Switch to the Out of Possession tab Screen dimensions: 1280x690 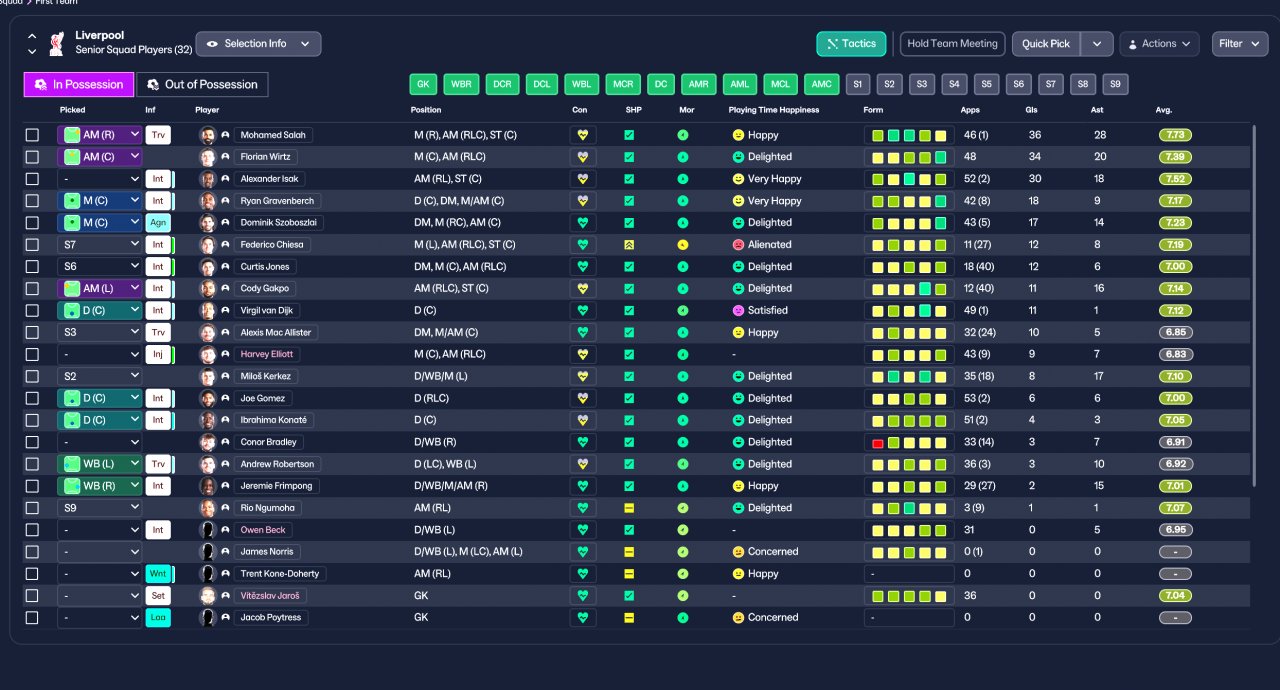click(x=202, y=85)
